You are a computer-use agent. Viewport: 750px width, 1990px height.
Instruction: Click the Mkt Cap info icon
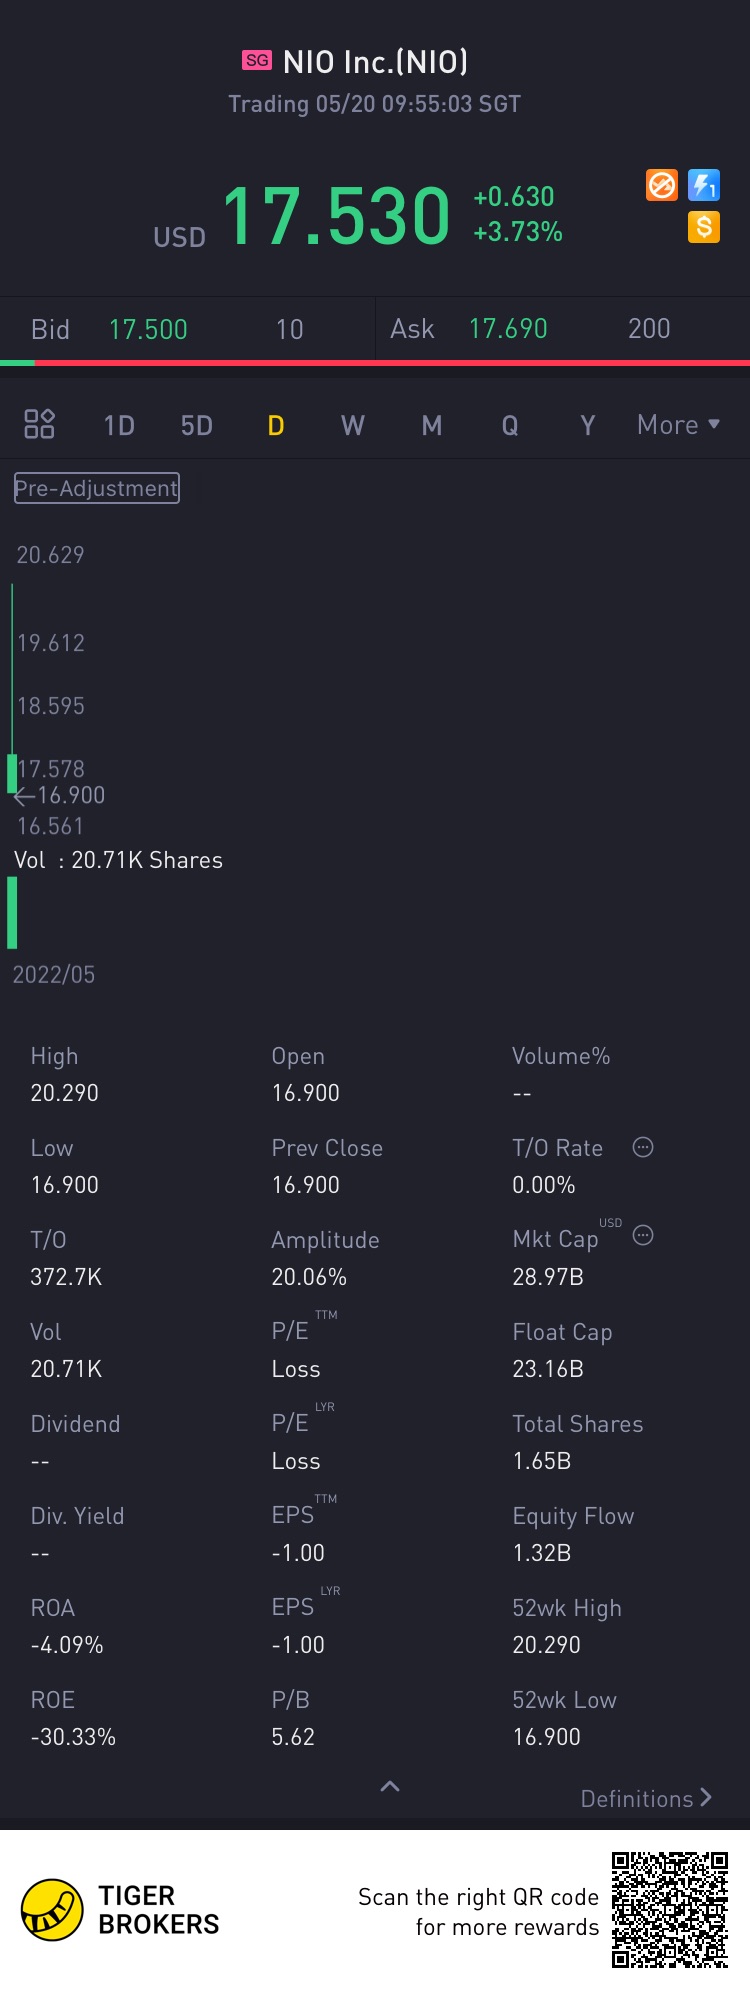coord(643,1235)
